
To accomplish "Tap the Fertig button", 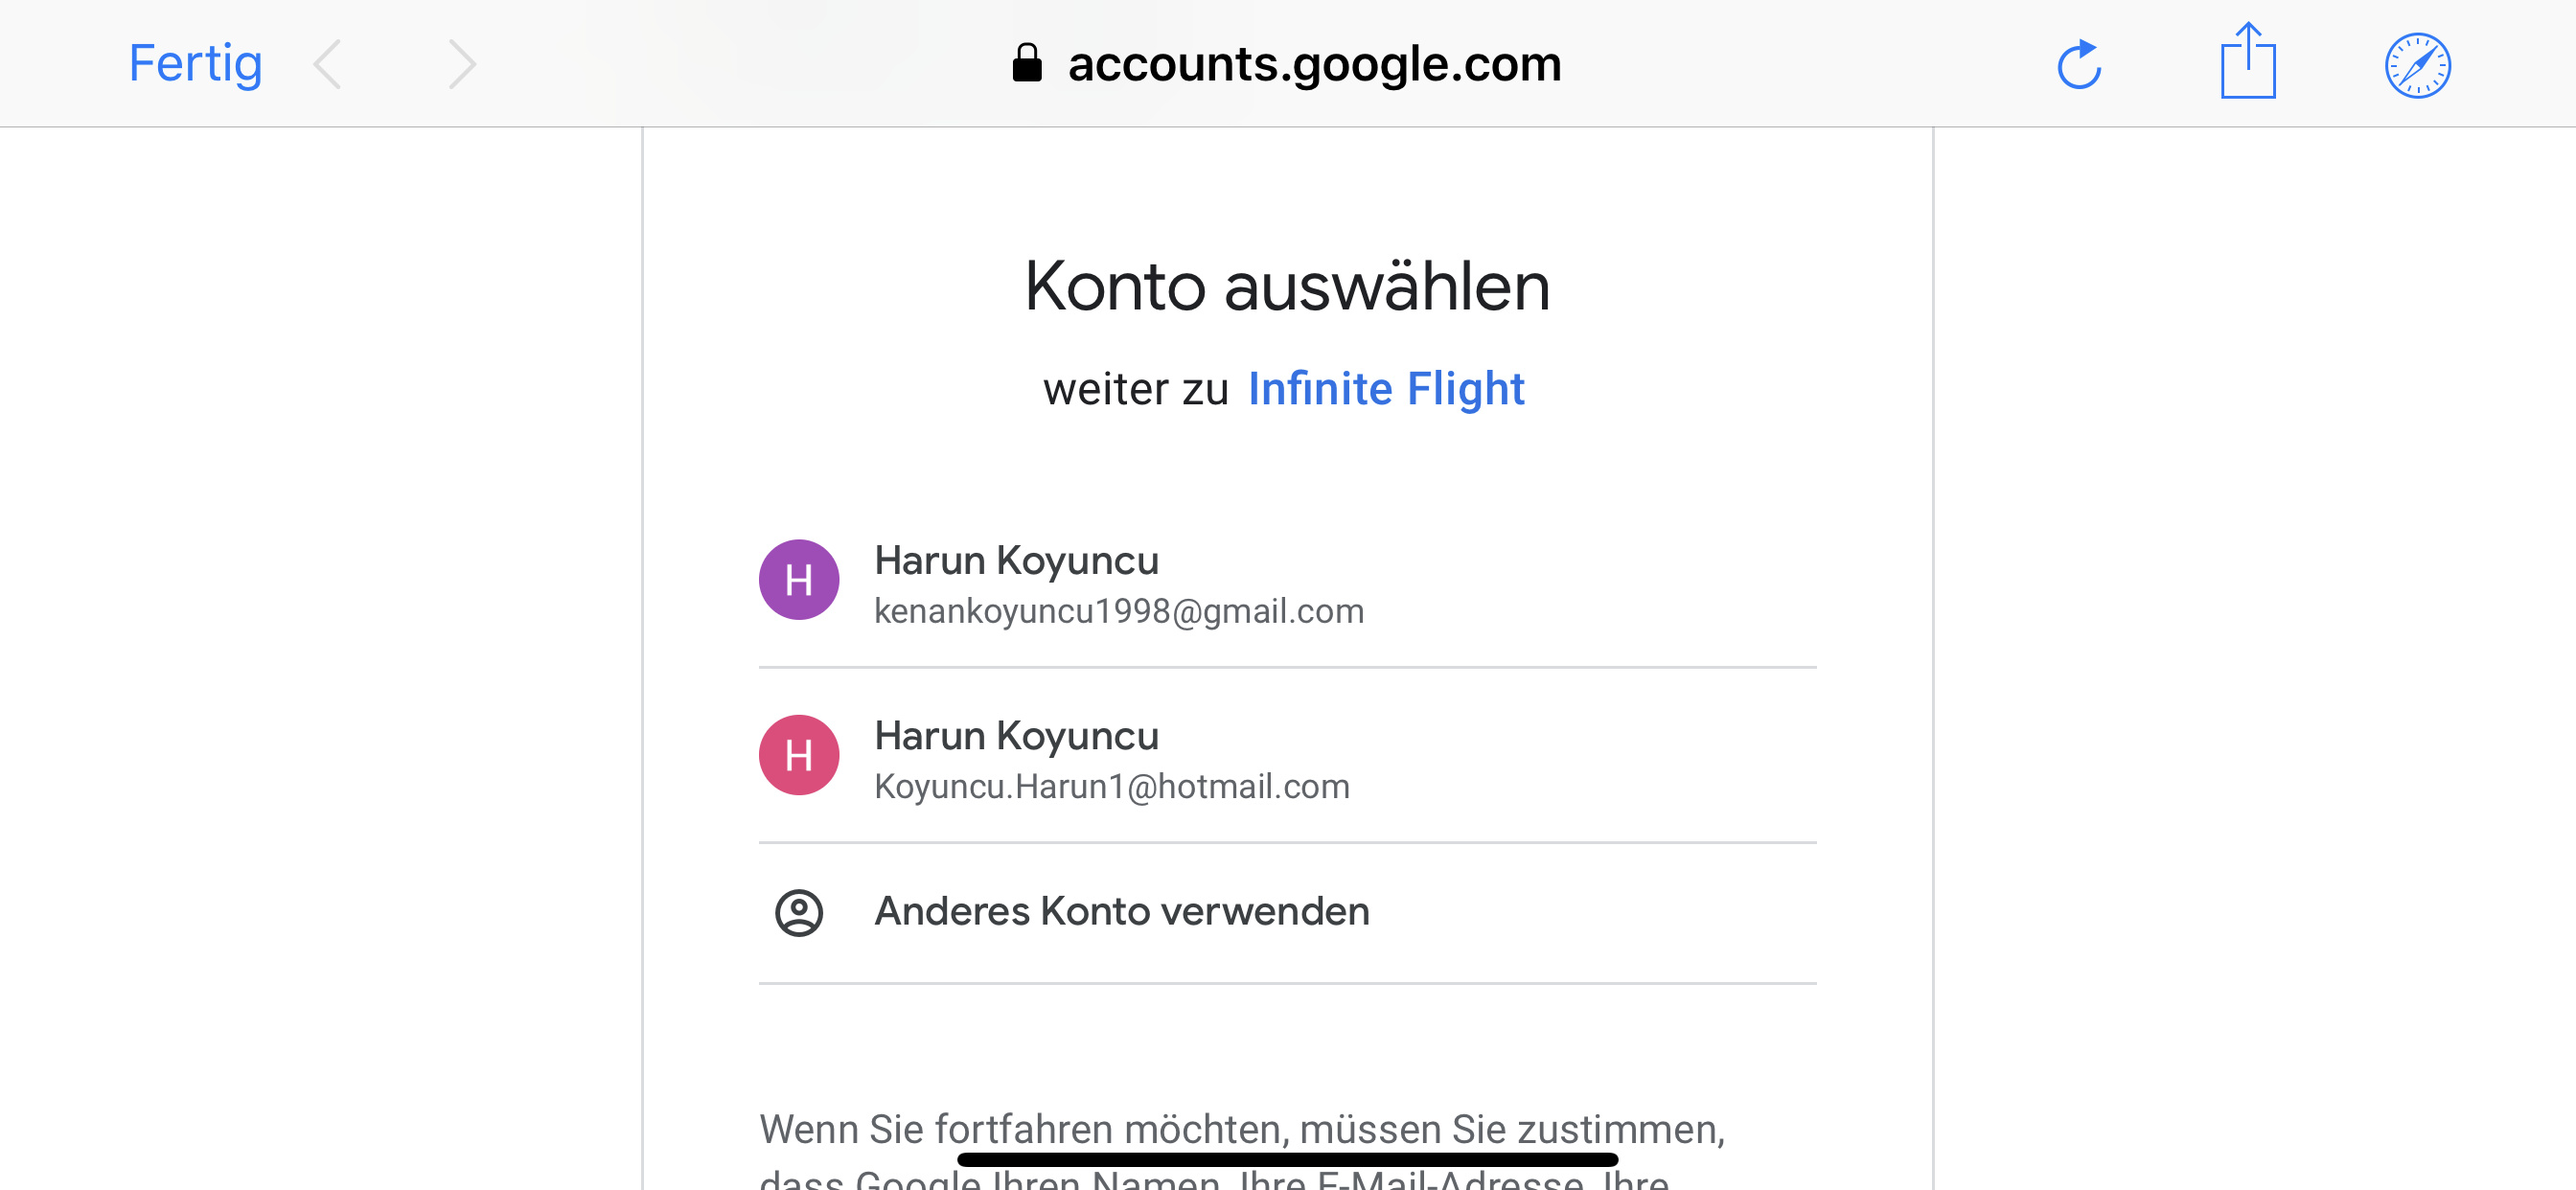I will (x=195, y=64).
